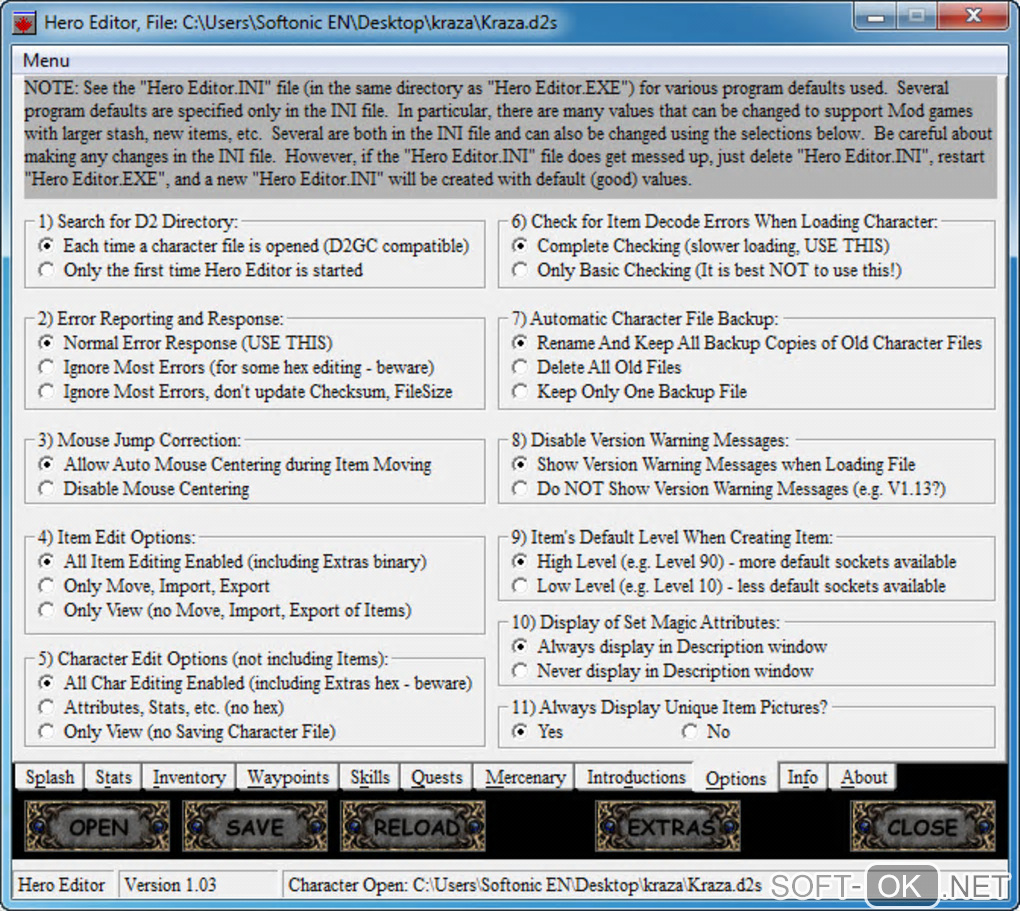Open the Inventory tab
Viewport: 1020px width, 911px height.
(x=189, y=777)
